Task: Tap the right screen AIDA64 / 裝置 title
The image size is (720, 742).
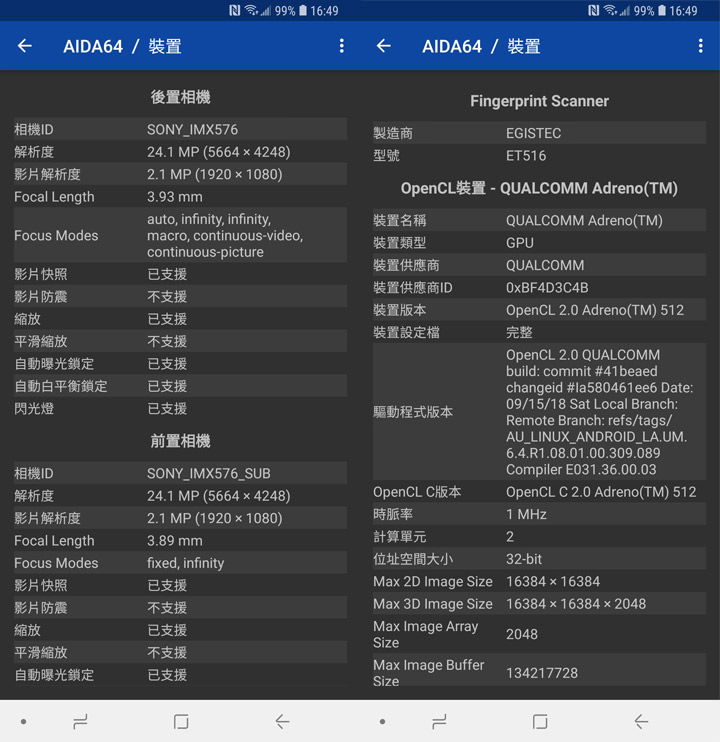Action: (x=481, y=46)
